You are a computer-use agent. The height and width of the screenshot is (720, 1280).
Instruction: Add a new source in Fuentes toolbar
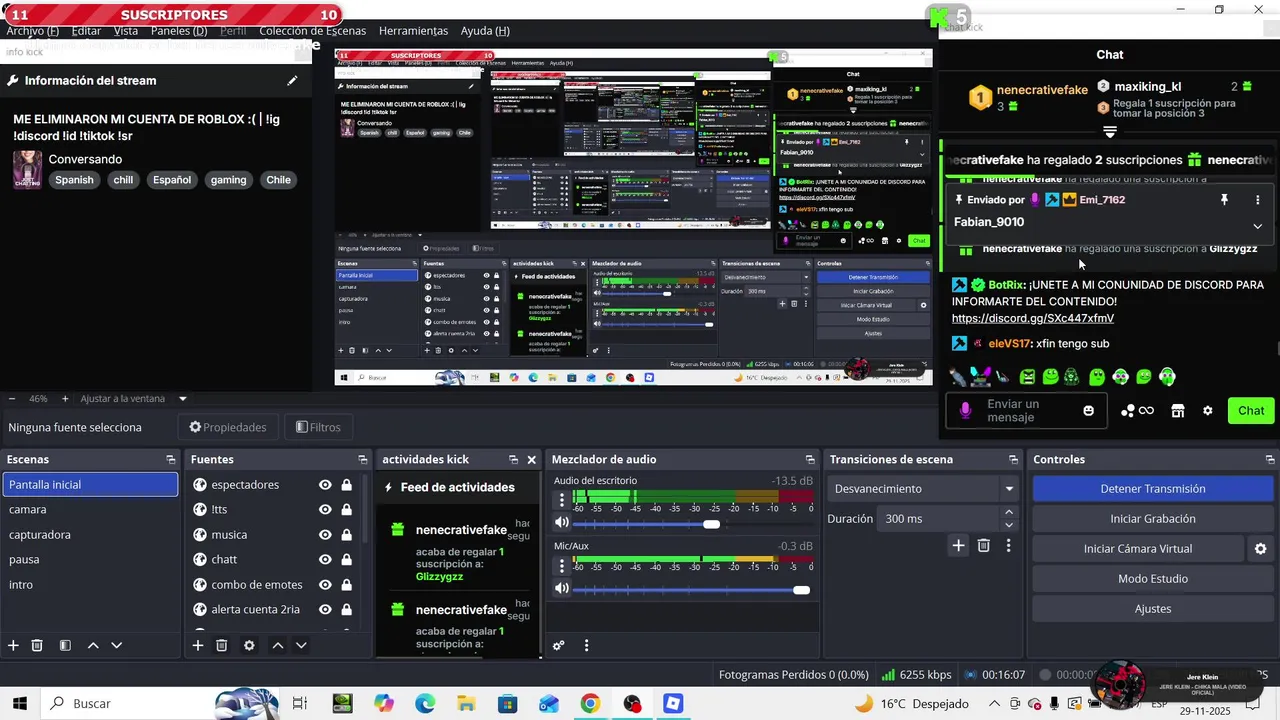tap(198, 645)
